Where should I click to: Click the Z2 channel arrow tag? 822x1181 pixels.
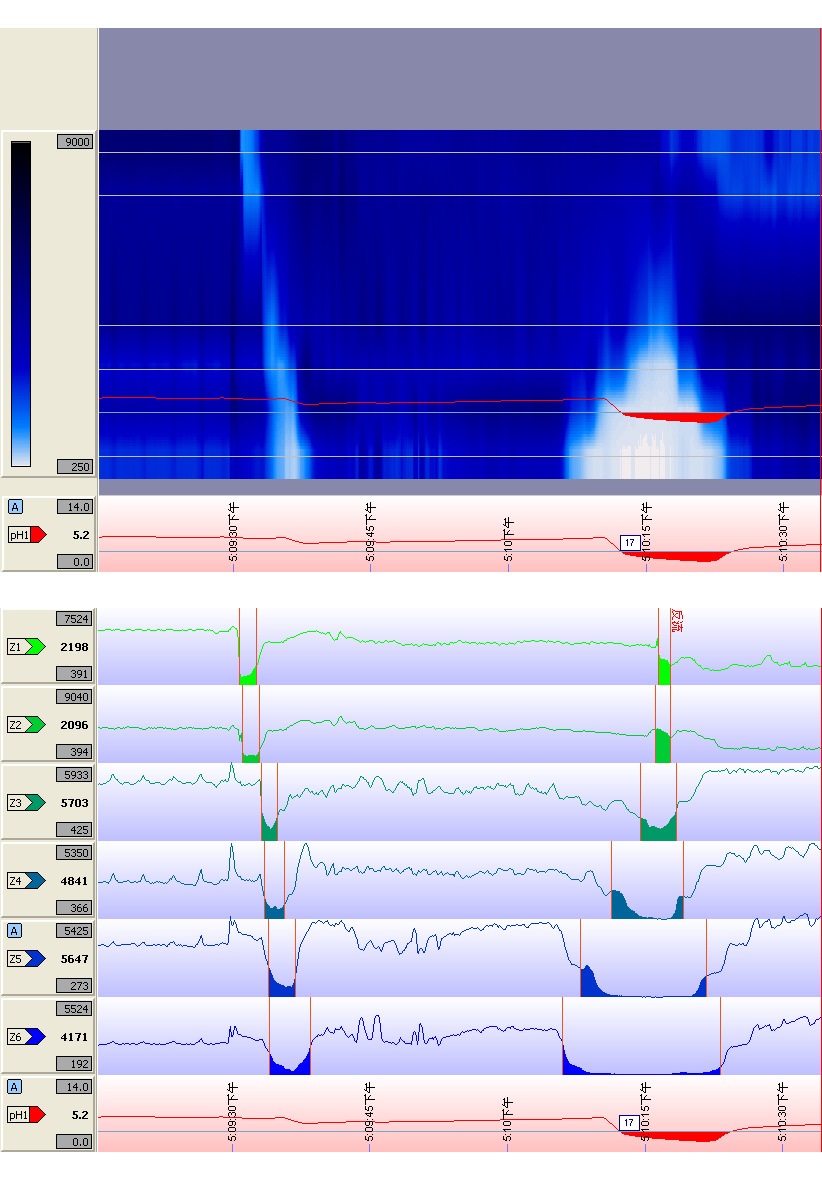pos(26,725)
